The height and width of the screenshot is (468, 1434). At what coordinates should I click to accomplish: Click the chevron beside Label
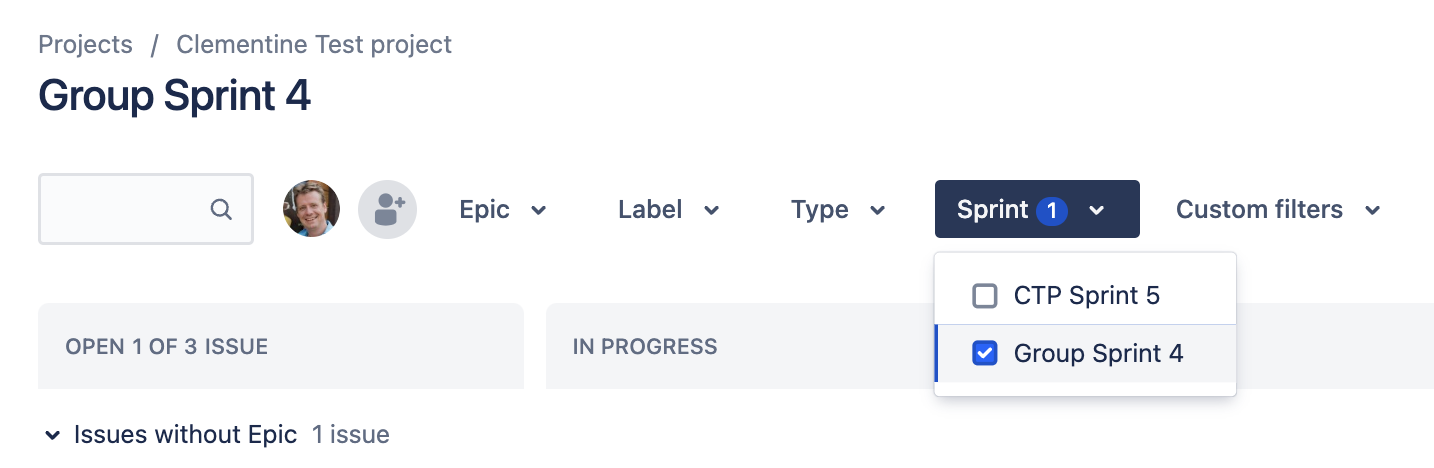click(712, 210)
